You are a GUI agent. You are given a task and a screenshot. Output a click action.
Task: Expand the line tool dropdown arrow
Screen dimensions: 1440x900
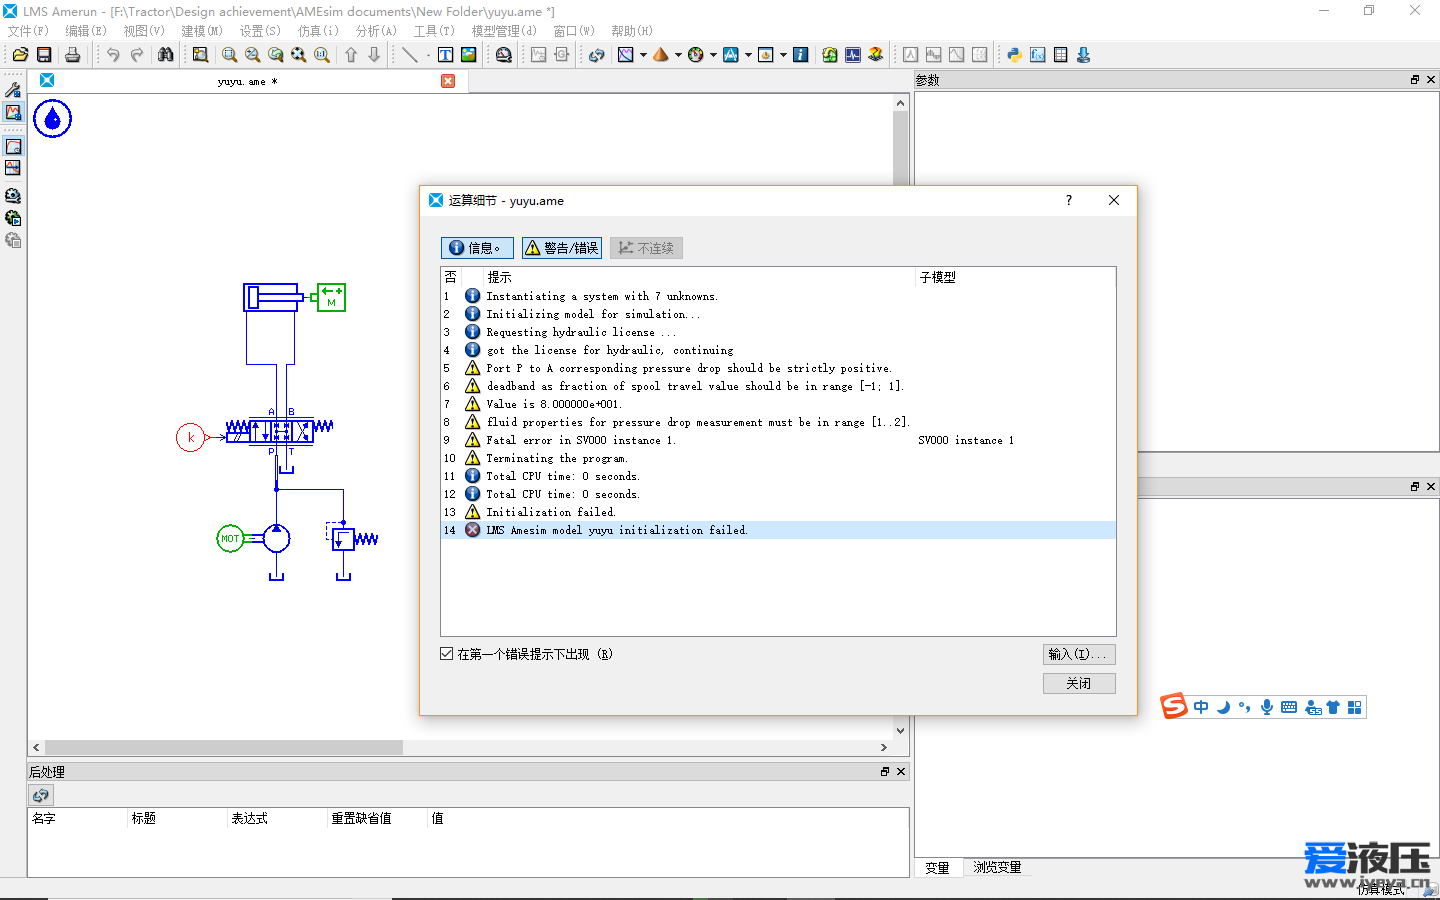(x=428, y=55)
